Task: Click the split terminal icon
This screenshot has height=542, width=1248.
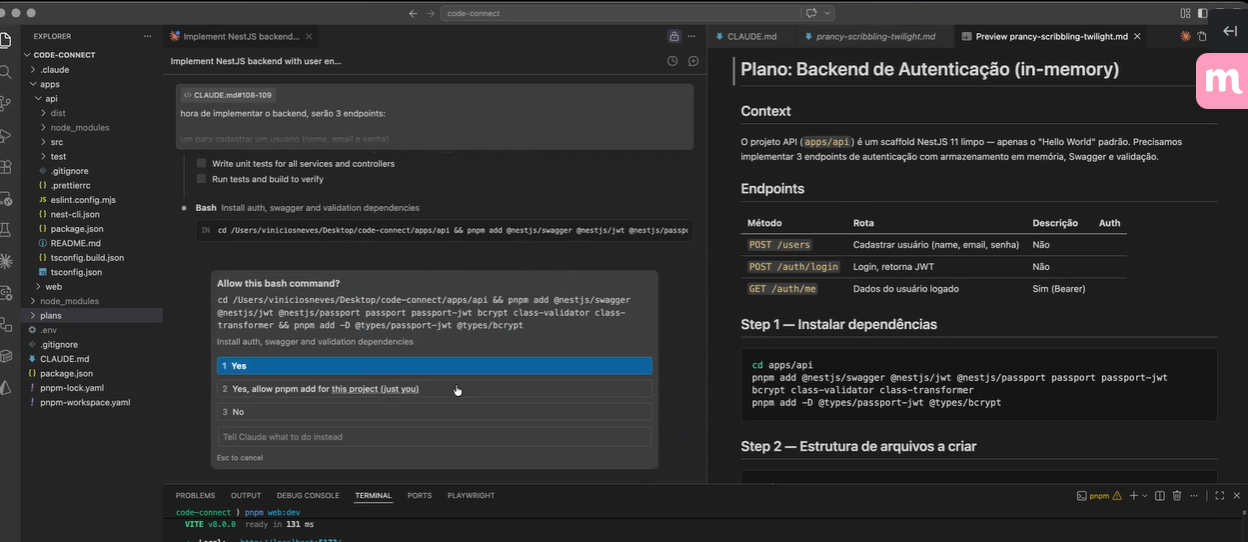Action: 1159,495
